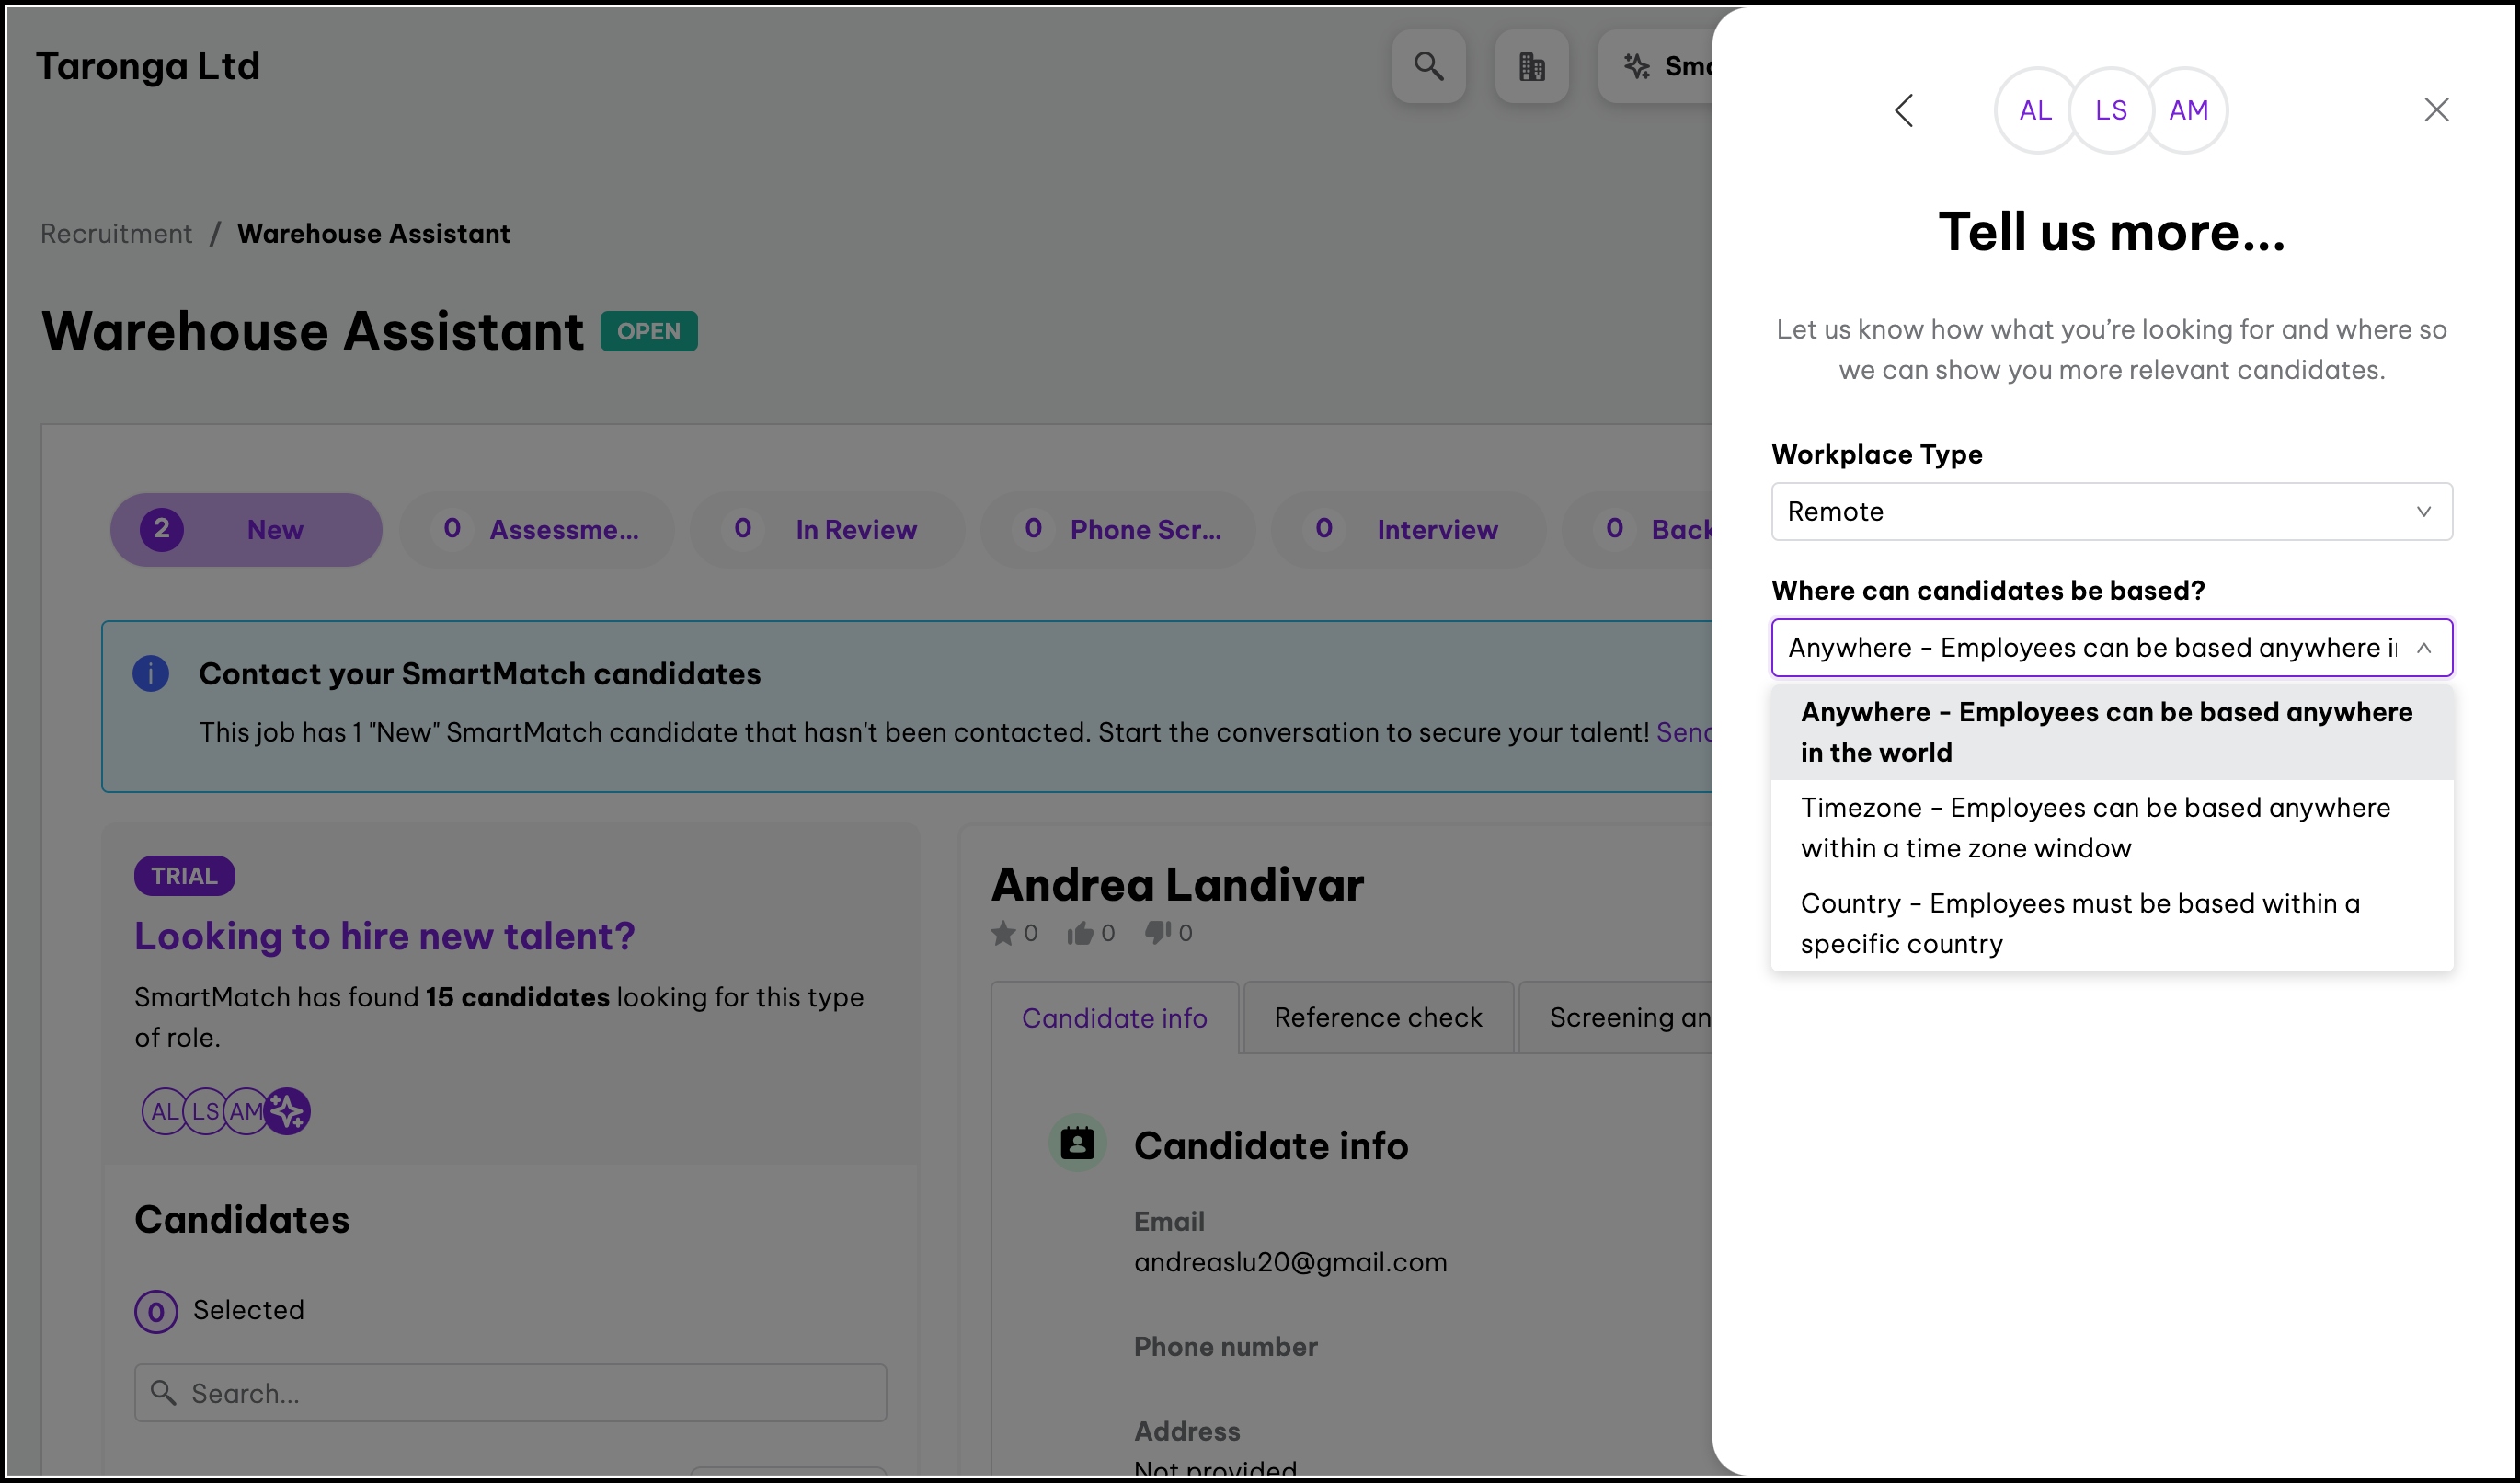Click the search magnifier icon in header
This screenshot has width=2520, height=1483.
pos(1428,66)
